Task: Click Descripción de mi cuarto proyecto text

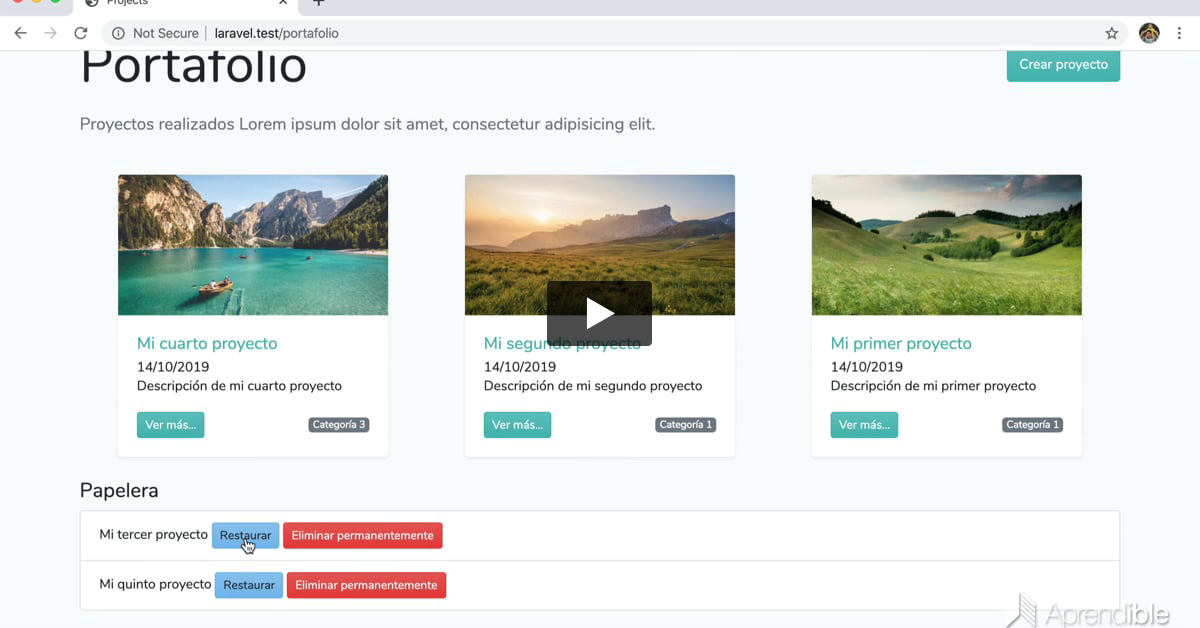Action: tap(239, 386)
